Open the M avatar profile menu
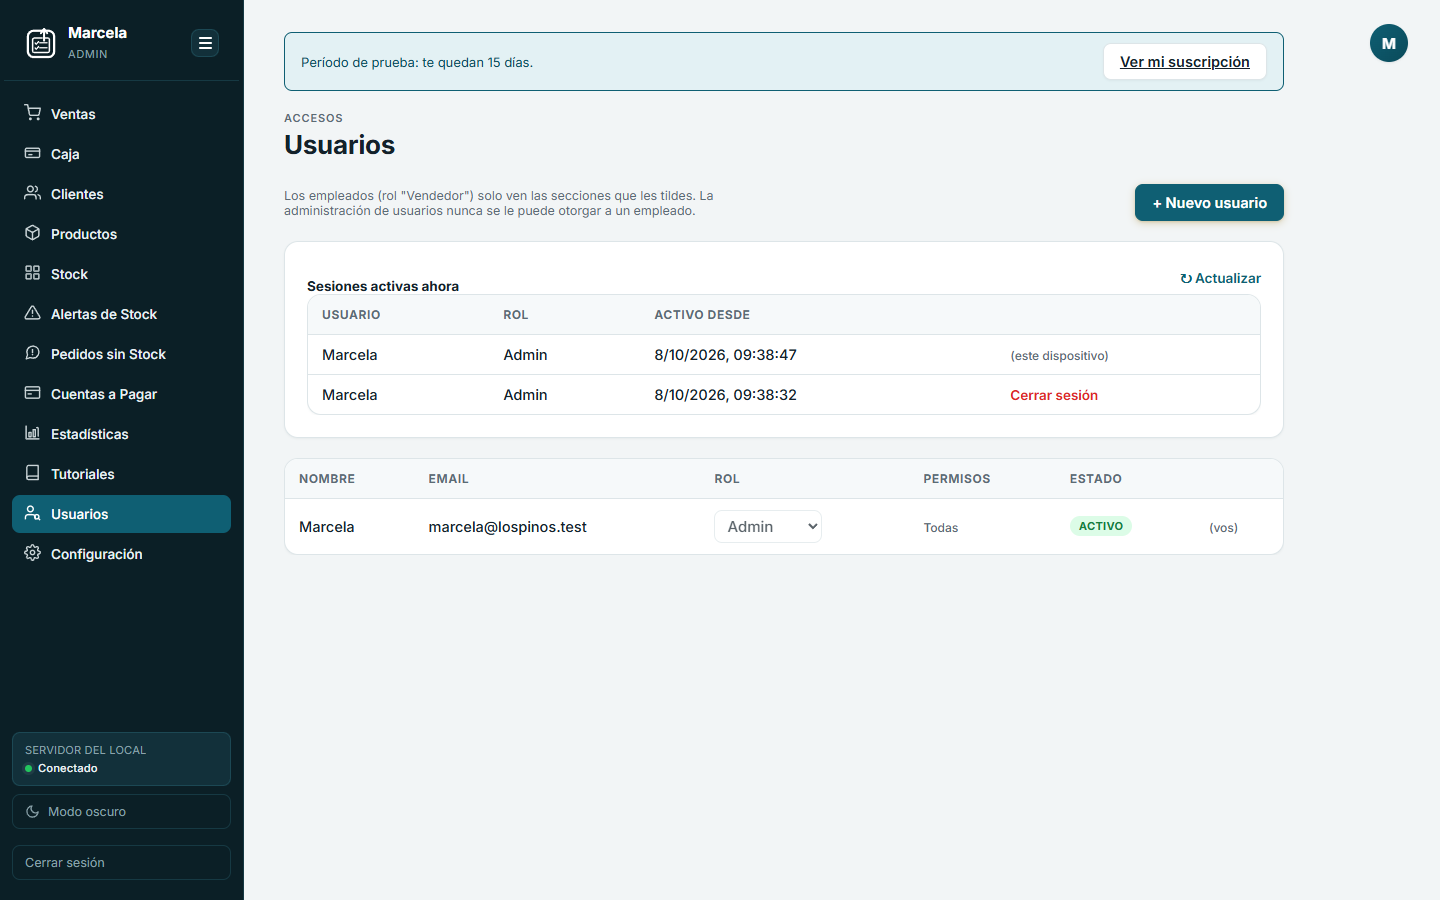1440x900 pixels. (x=1389, y=43)
